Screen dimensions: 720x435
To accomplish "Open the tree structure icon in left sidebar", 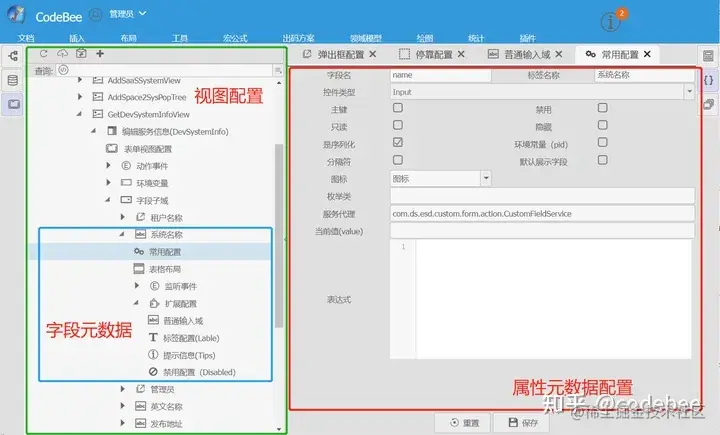I will [13, 56].
